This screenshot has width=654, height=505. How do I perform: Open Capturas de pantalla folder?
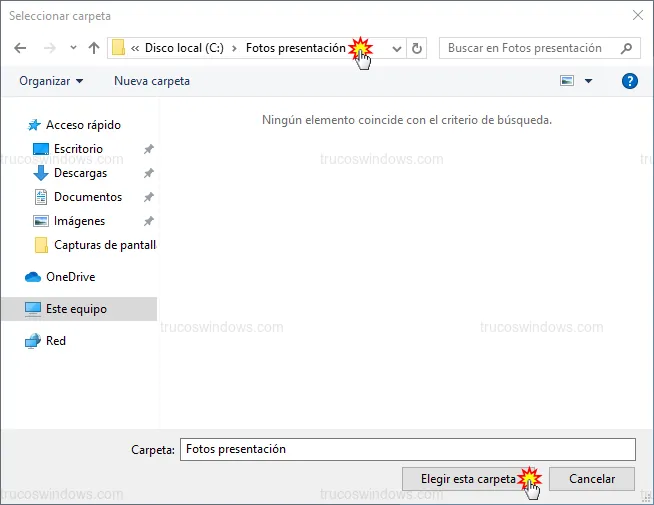104,245
